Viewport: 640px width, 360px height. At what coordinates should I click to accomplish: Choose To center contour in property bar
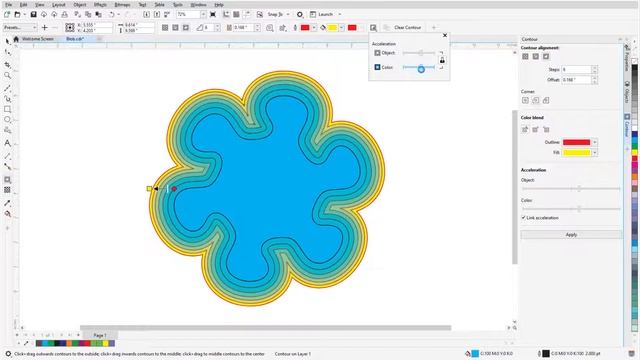point(165,27)
